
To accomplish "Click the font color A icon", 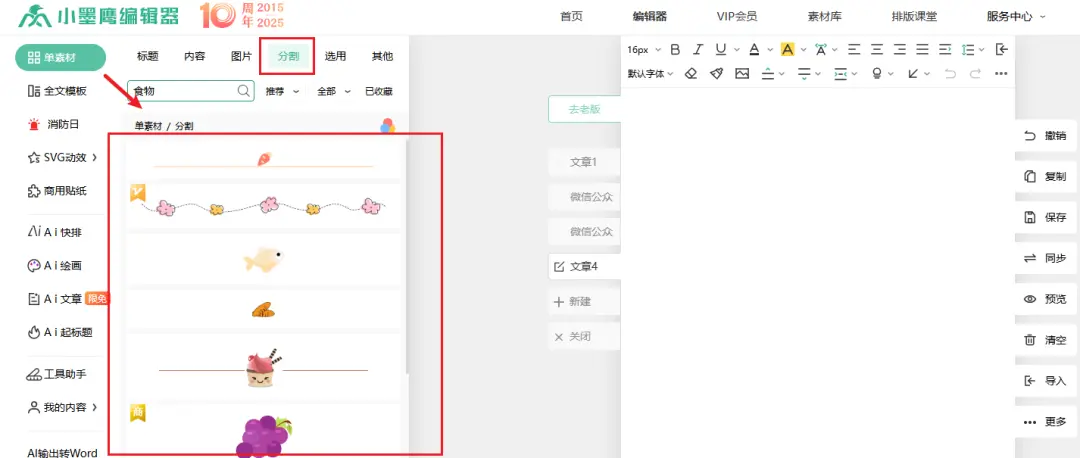I will pyautogui.click(x=754, y=50).
